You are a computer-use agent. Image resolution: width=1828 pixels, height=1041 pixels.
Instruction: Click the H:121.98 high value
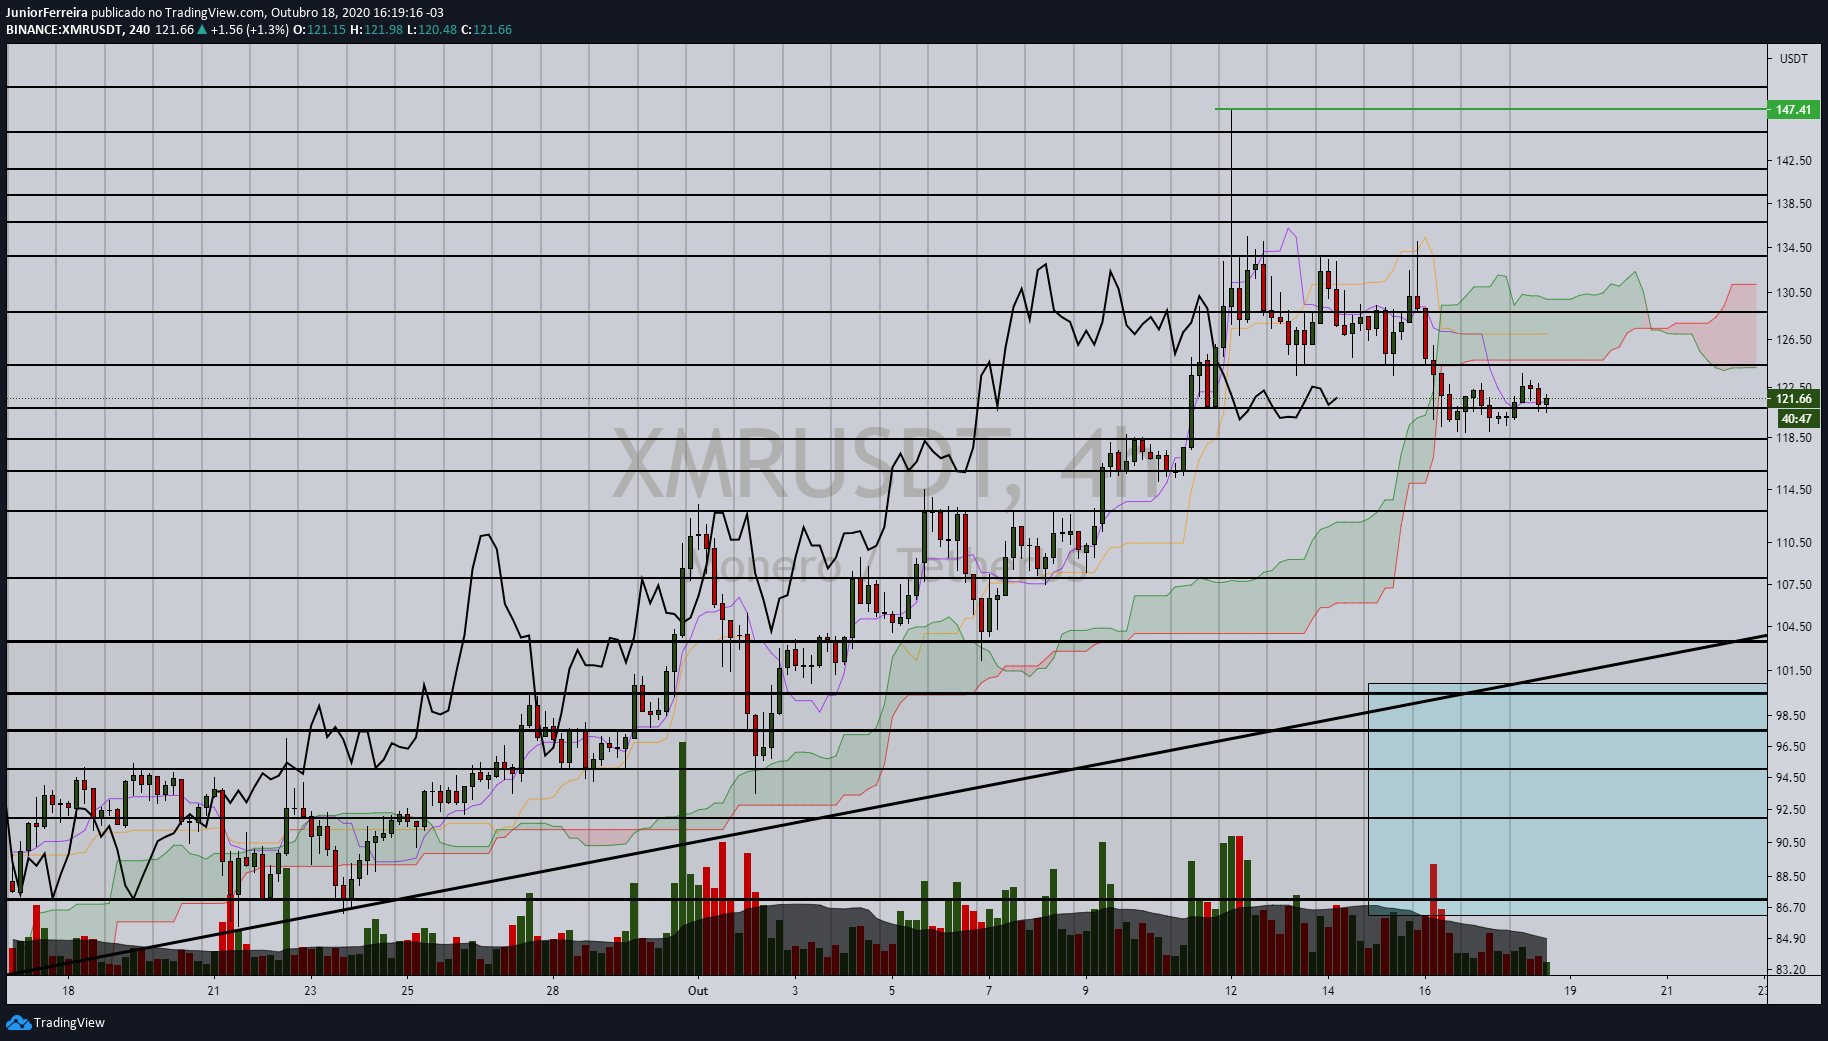click(377, 30)
